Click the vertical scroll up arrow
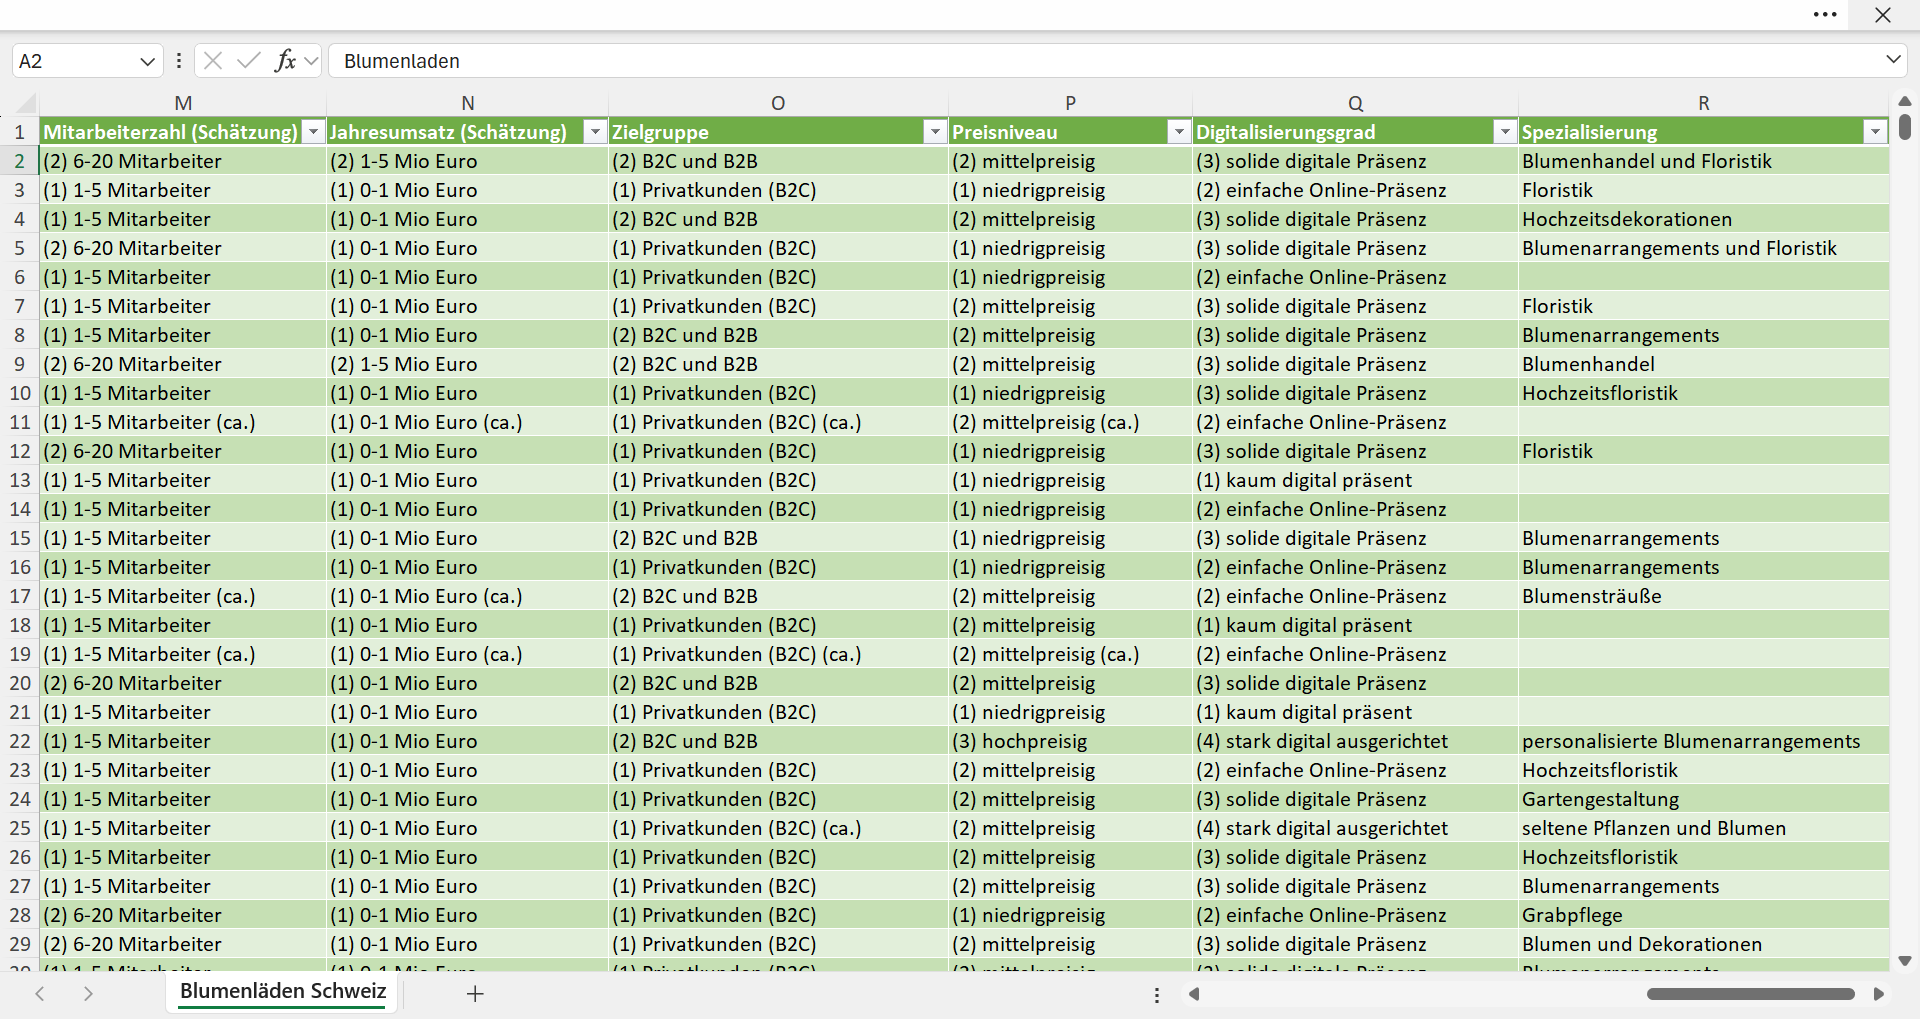 1904,101
